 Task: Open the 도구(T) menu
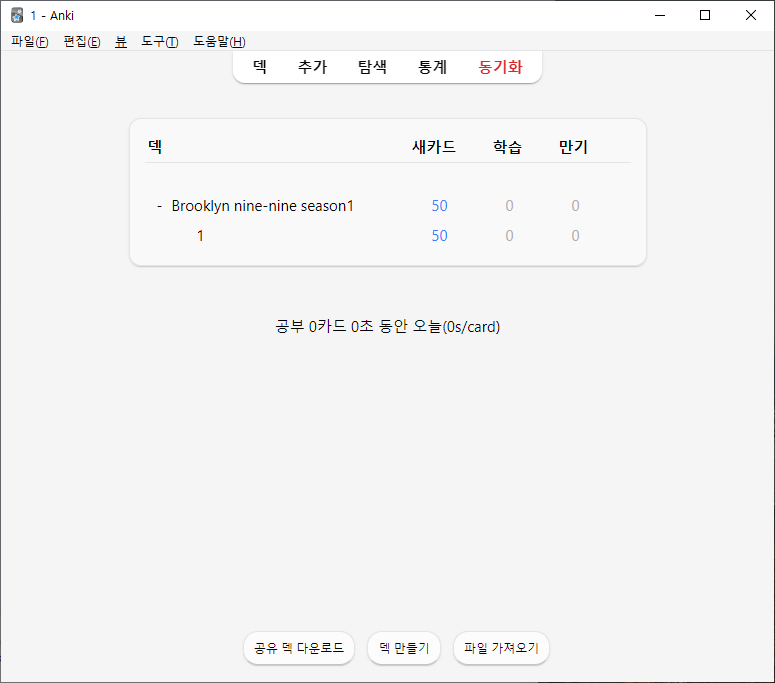160,42
